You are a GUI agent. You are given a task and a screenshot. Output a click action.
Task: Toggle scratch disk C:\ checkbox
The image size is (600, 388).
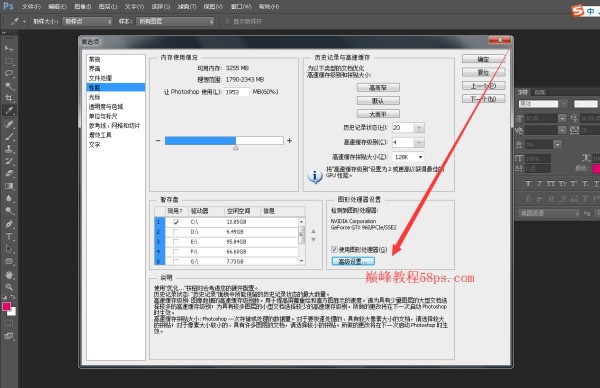pos(176,222)
